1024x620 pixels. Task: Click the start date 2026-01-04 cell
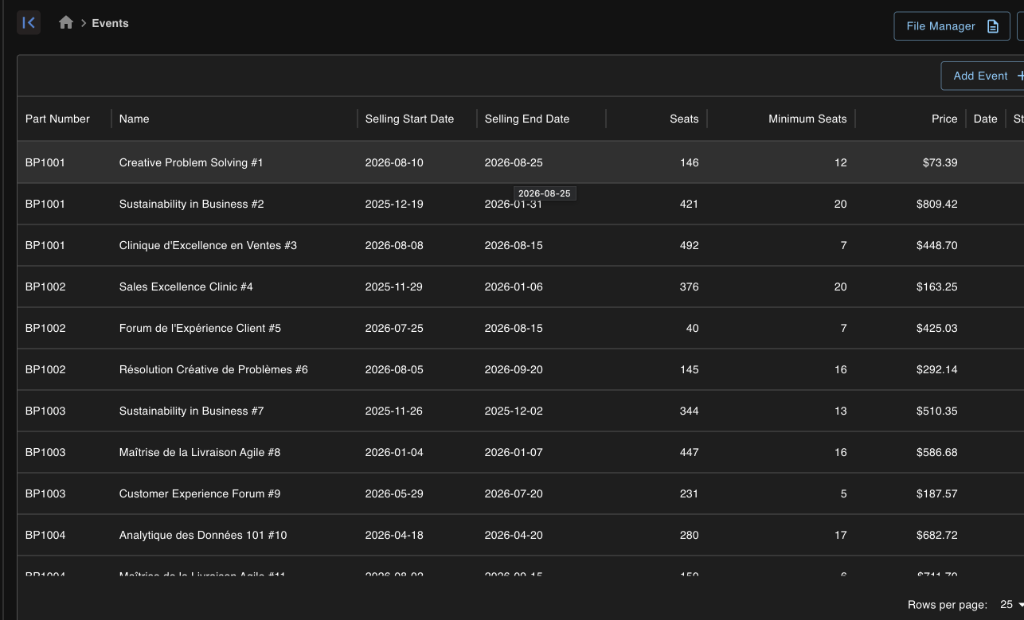(x=394, y=452)
